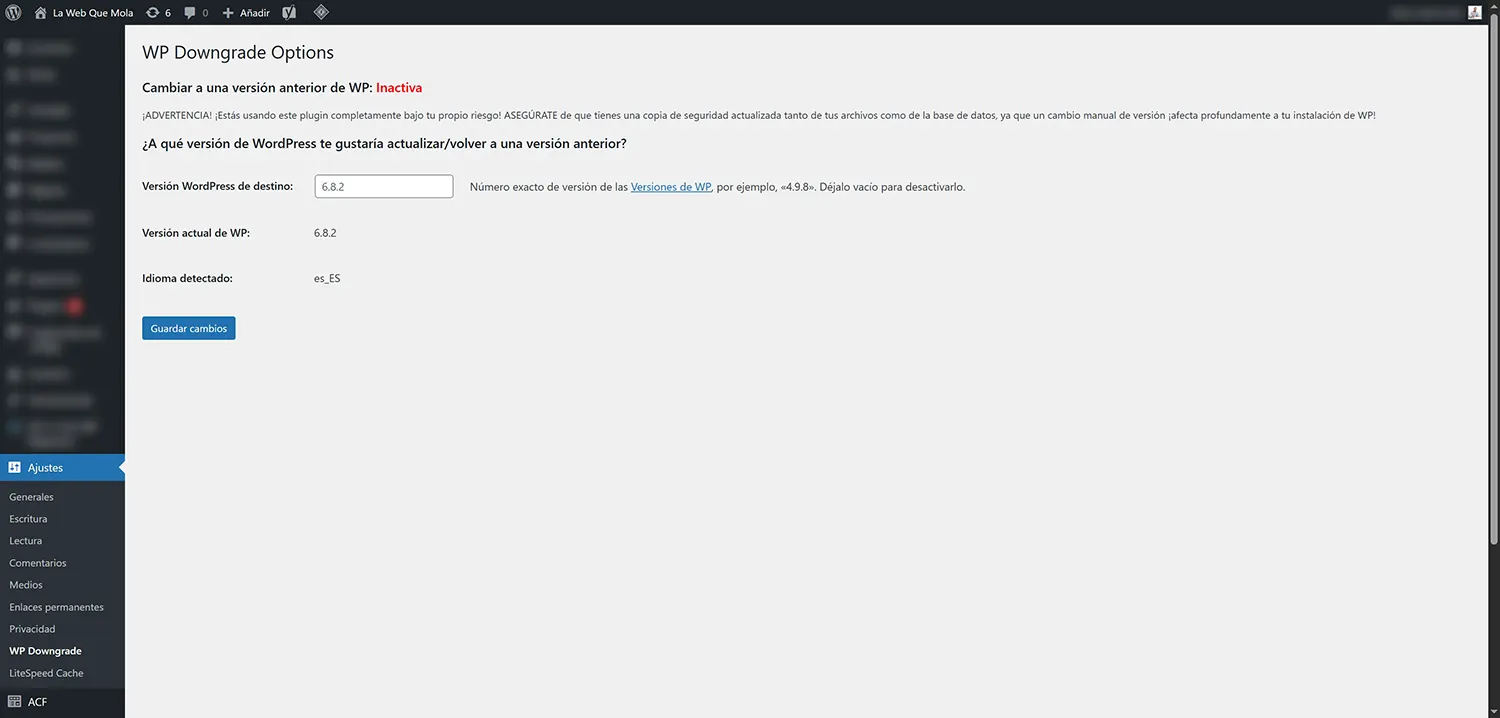
Task: Click the comments bubble icon
Action: pos(191,12)
